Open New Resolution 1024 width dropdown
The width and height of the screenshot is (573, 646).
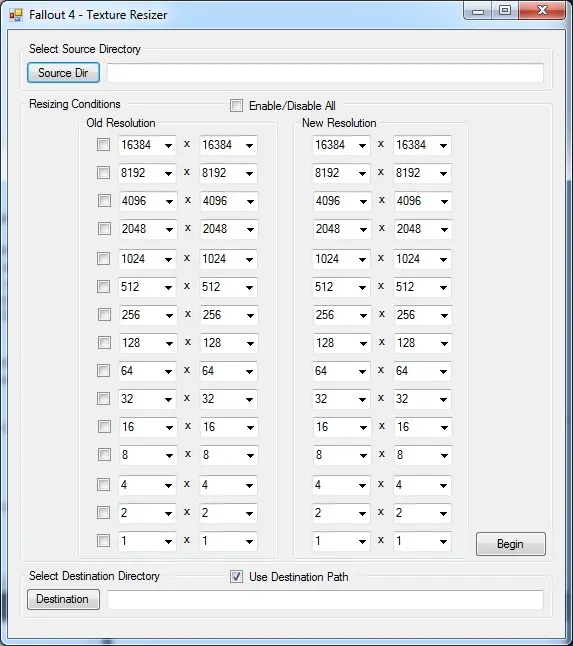coord(341,260)
